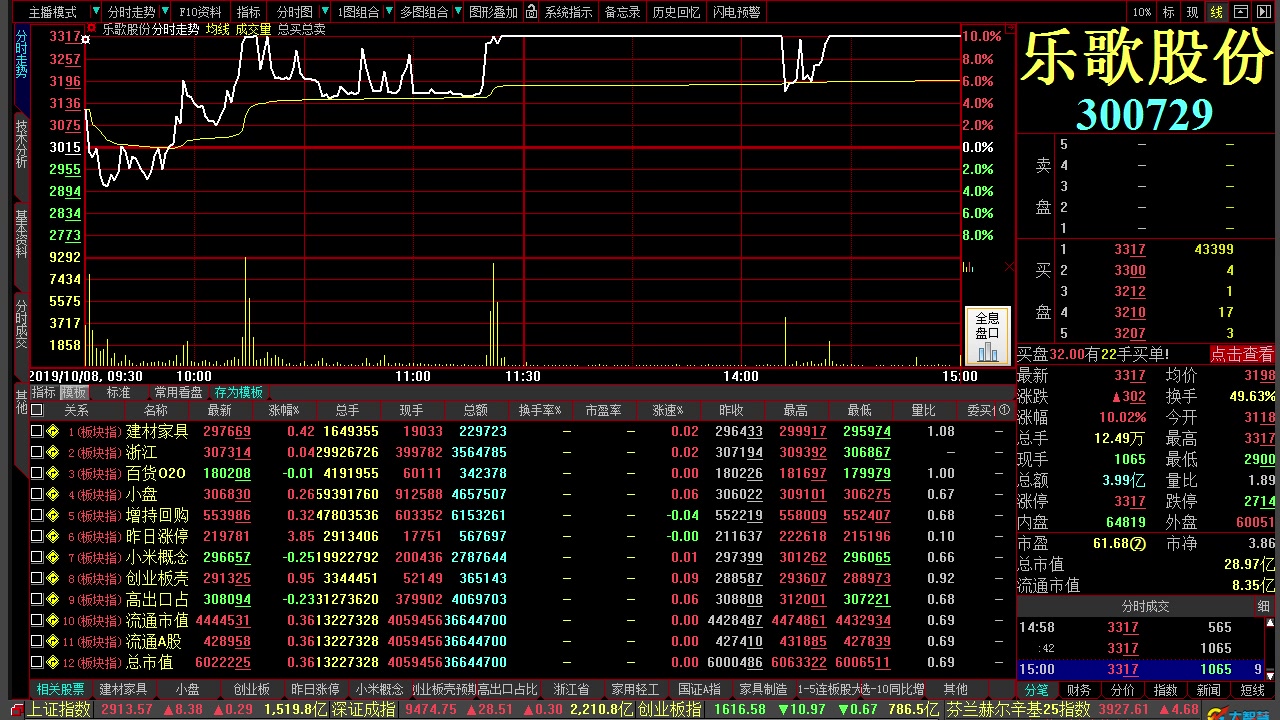Check the box for 总市值 row

(x=37, y=662)
